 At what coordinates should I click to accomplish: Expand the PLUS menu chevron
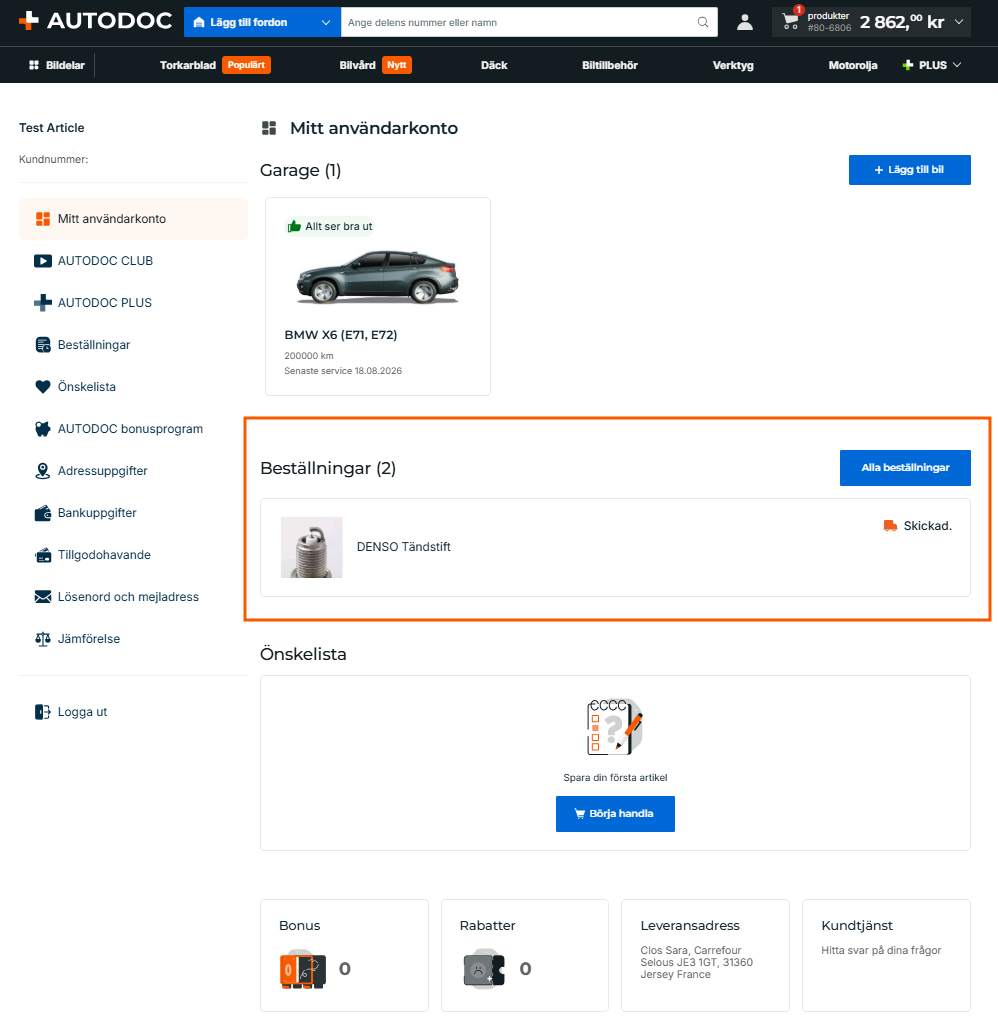click(957, 64)
